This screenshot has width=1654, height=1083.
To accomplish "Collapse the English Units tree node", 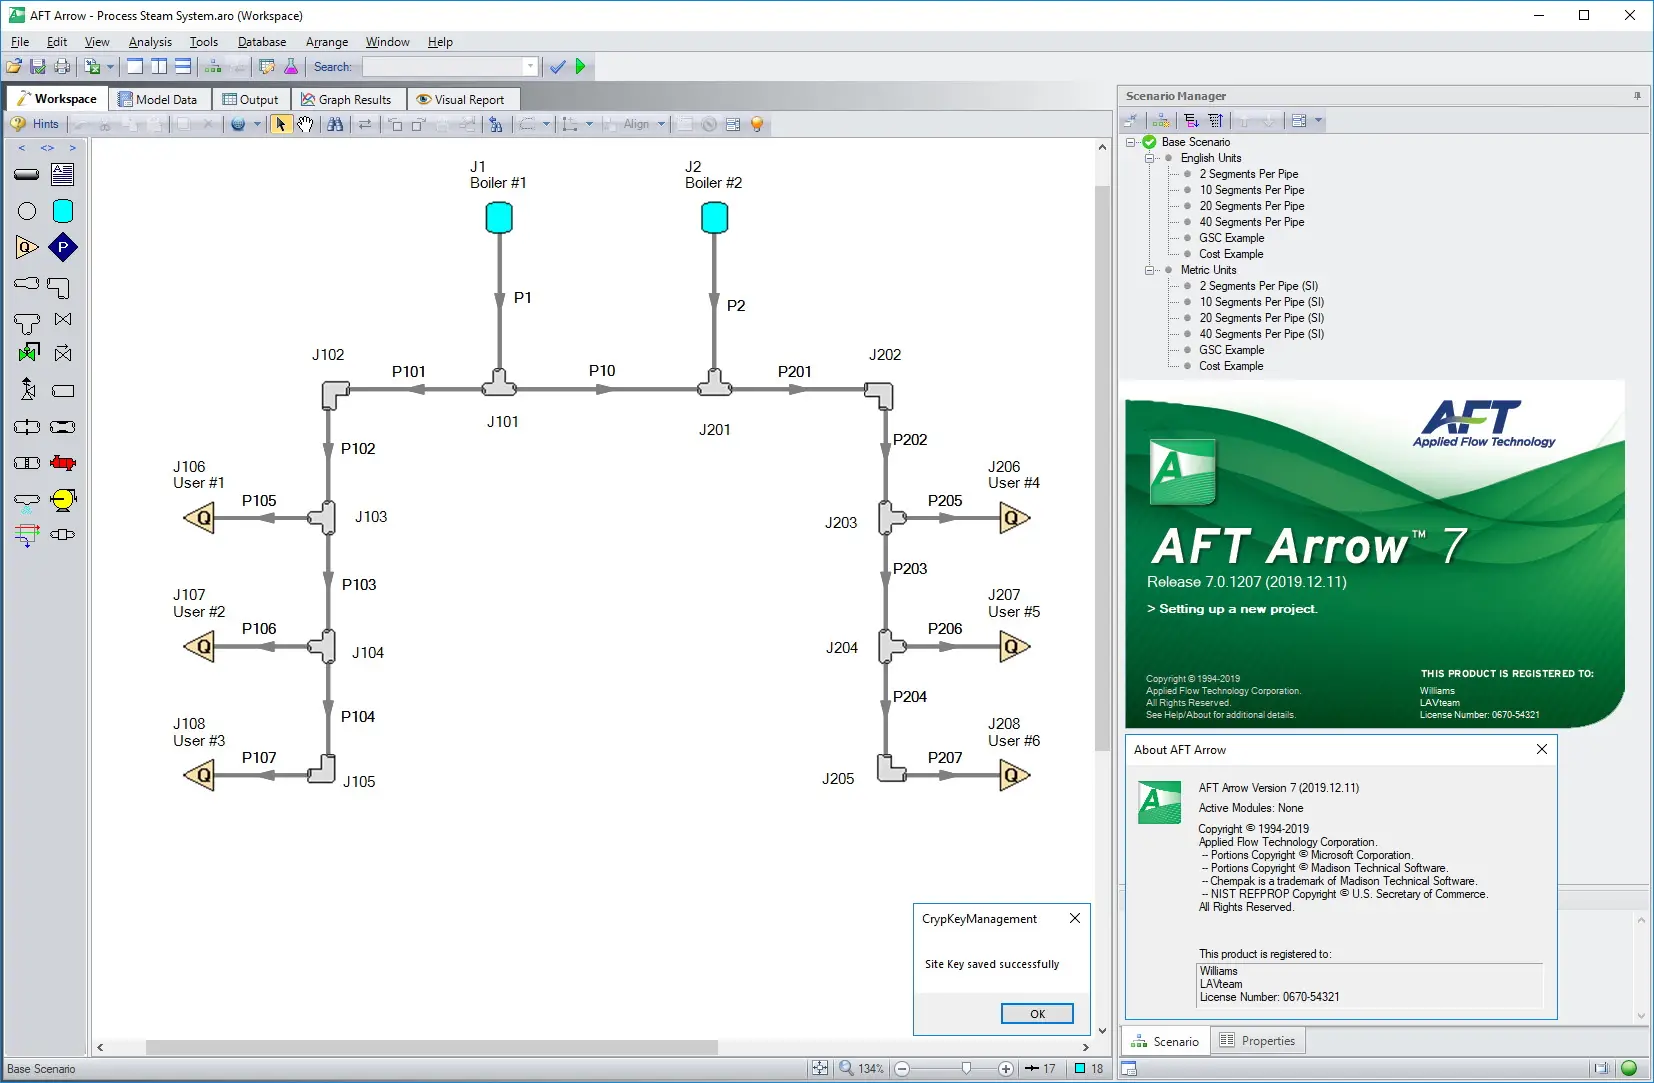I will [1149, 158].
